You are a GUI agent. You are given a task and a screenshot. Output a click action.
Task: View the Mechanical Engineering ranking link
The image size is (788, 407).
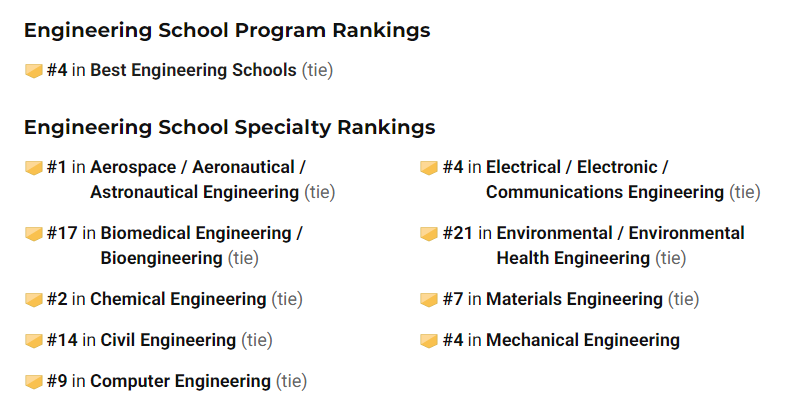[x=582, y=340]
